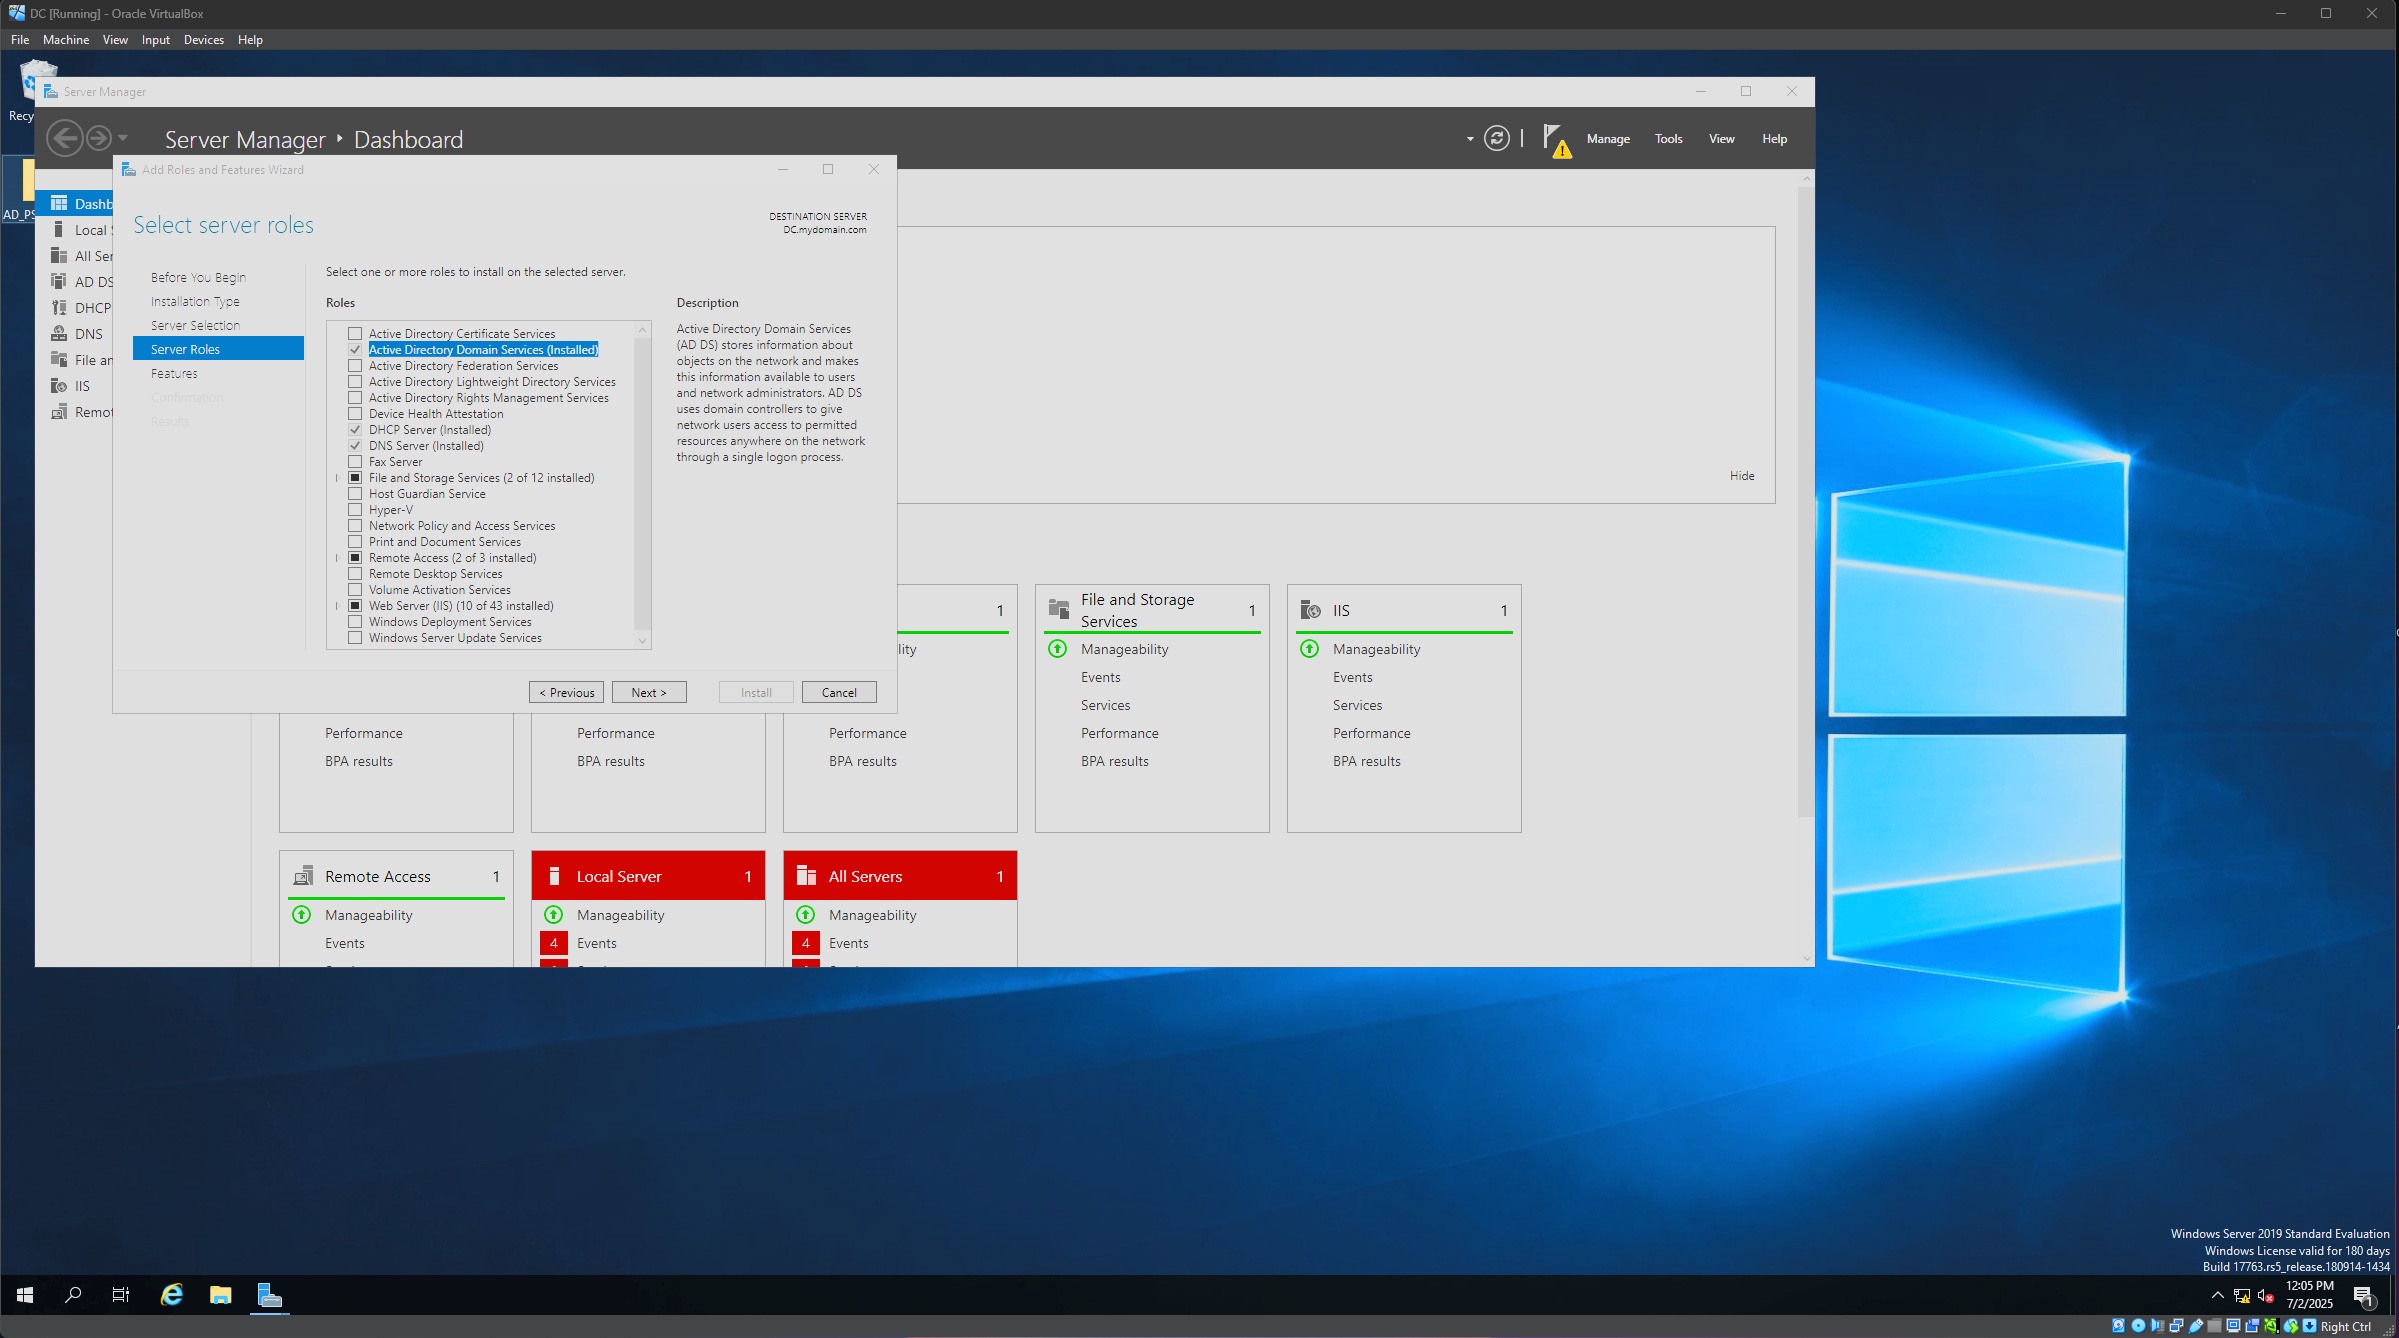Viewport: 2399px width, 1338px height.
Task: Check Hyper-V role
Action: click(x=355, y=510)
